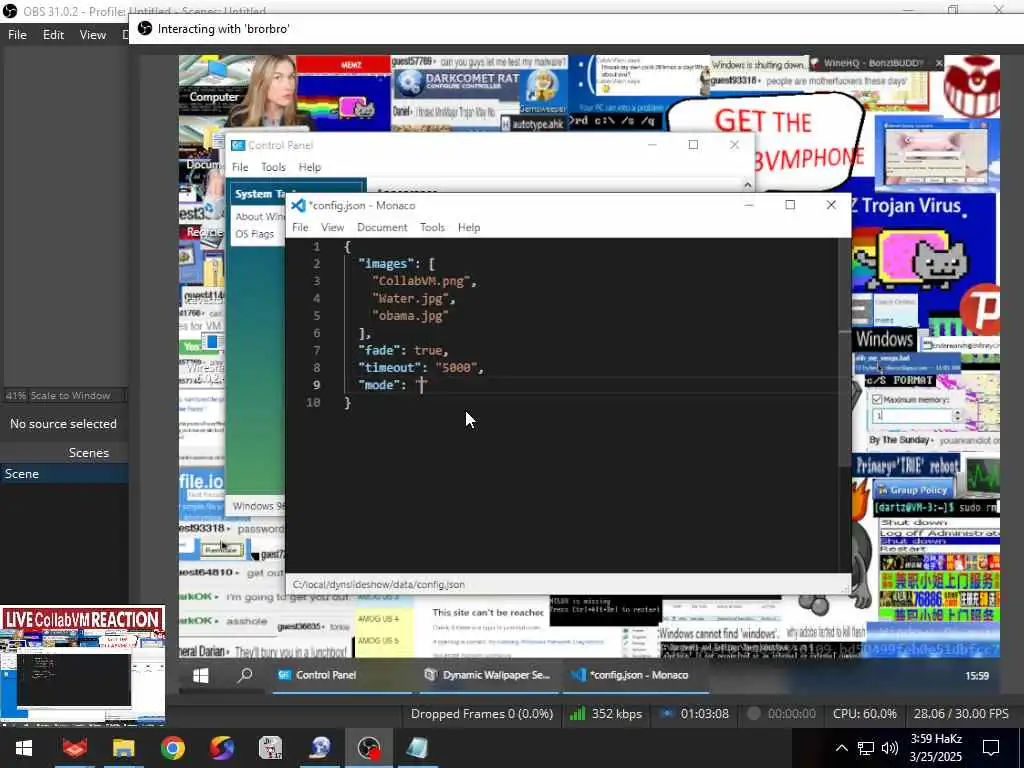Click the VM taskbar clock showing 15:59
Viewport: 1024px width, 768px height.
pyautogui.click(x=976, y=676)
